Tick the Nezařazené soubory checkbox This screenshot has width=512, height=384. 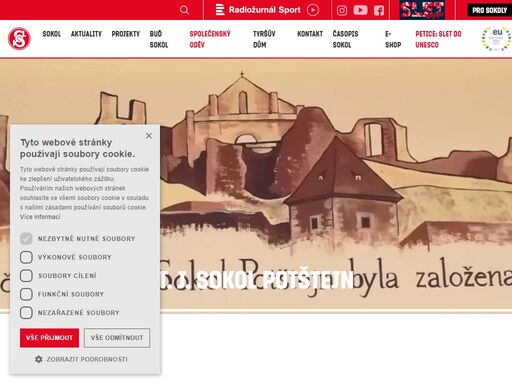26,313
